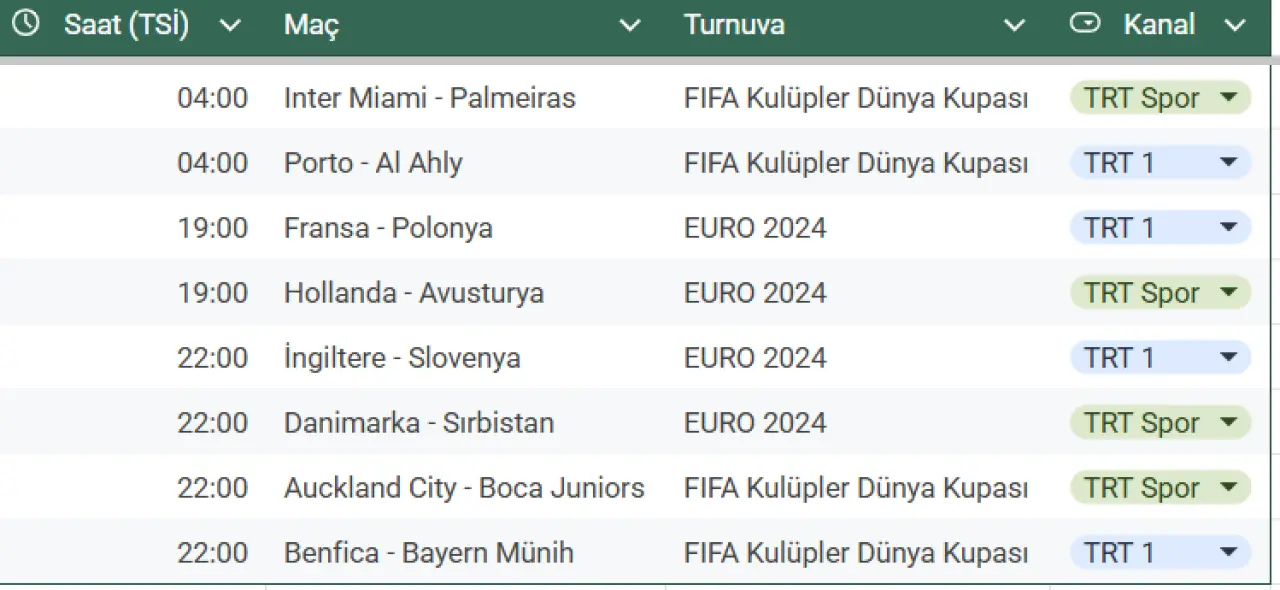Viewport: 1280px width, 590px height.
Task: Open the Saat (TSİ) column filter chevron
Action: [x=230, y=26]
